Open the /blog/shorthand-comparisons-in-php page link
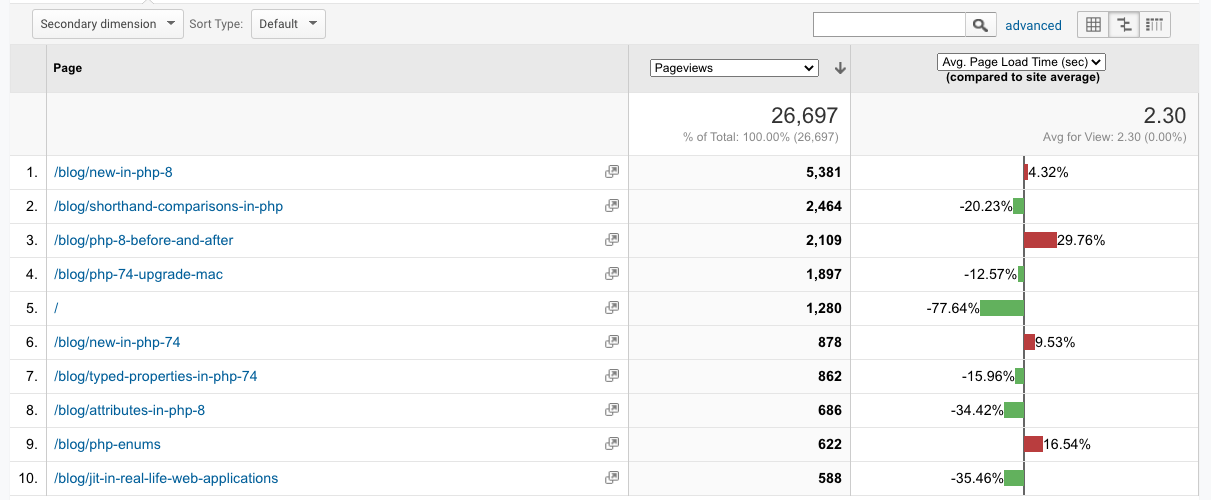This screenshot has height=500, width=1211. click(169, 206)
